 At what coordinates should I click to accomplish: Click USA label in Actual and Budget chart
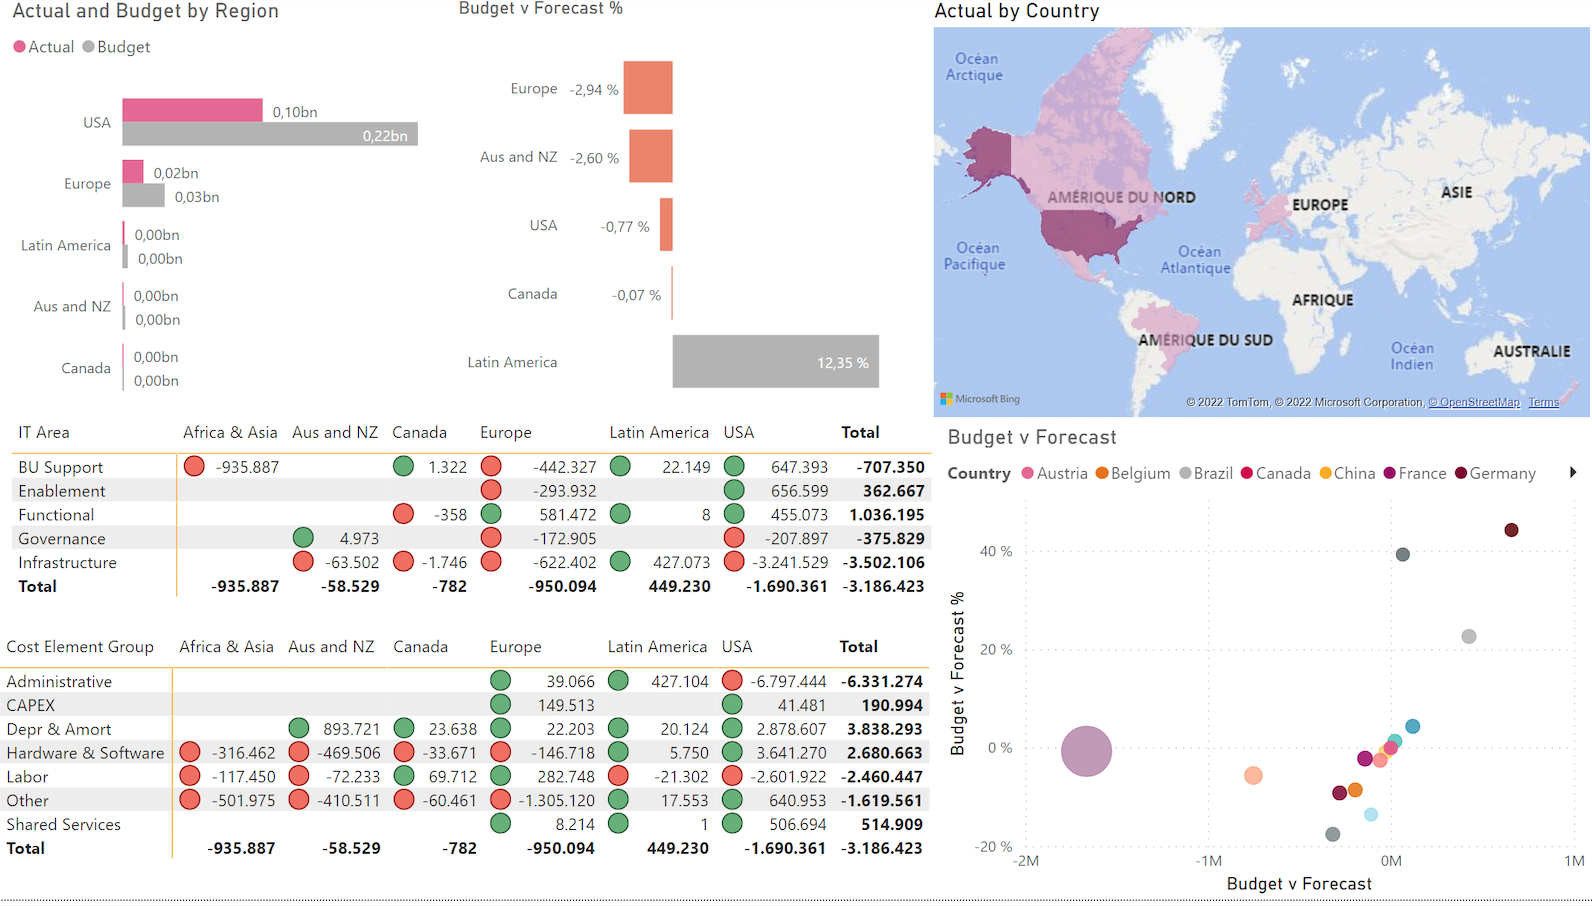[97, 123]
